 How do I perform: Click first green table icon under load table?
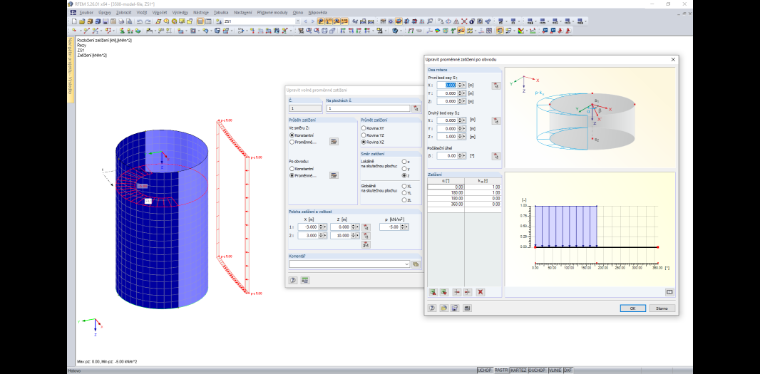pos(433,292)
